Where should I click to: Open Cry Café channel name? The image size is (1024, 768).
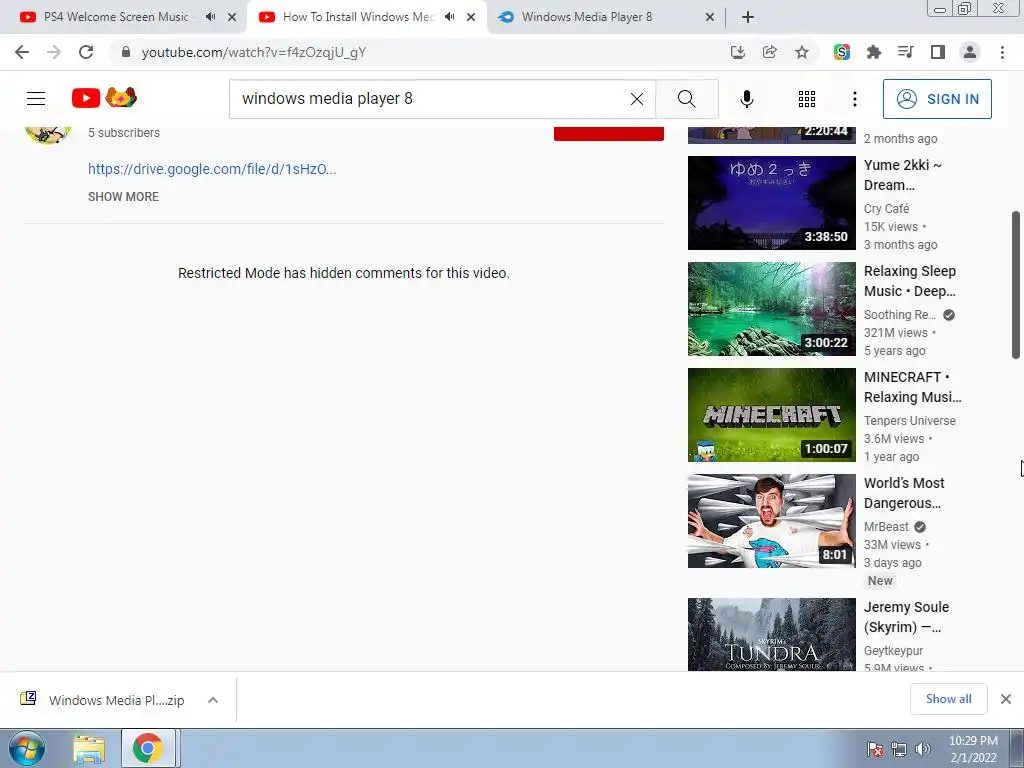coord(886,208)
